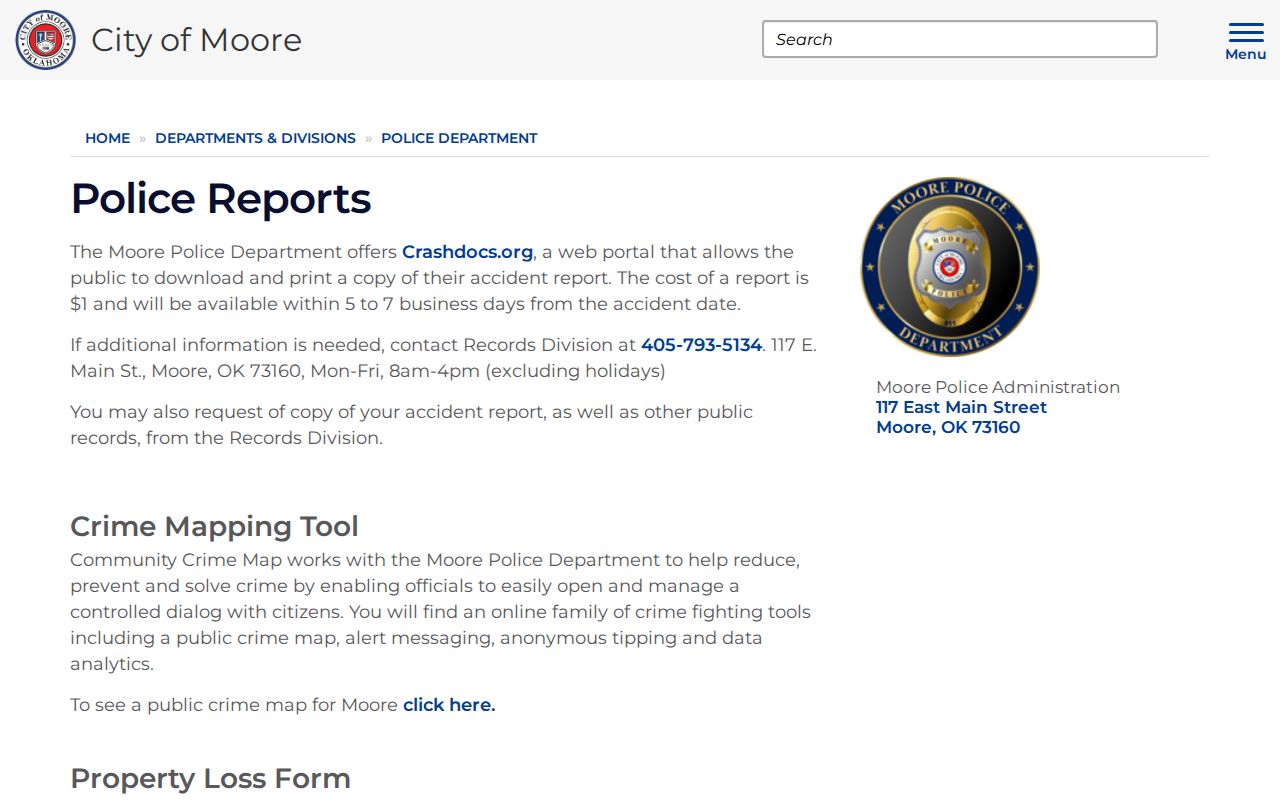Call Records Division number 405-793-5134

pos(701,345)
